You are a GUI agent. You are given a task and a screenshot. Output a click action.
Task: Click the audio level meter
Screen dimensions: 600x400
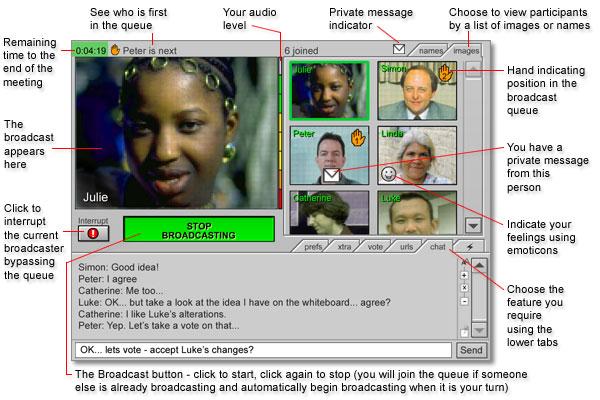pos(281,140)
